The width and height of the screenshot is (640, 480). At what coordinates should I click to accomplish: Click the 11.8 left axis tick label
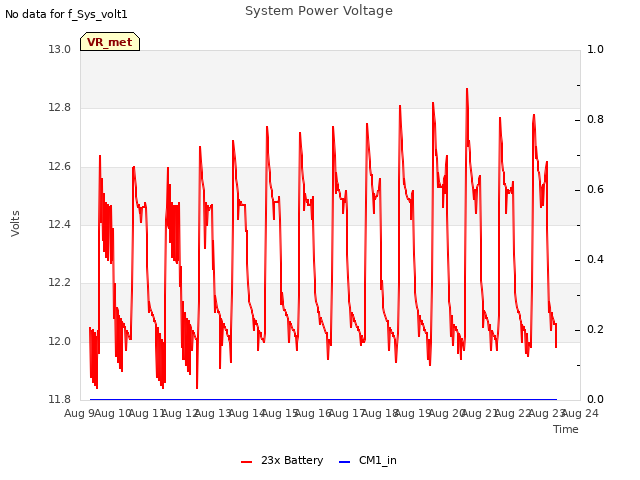pyautogui.click(x=59, y=399)
